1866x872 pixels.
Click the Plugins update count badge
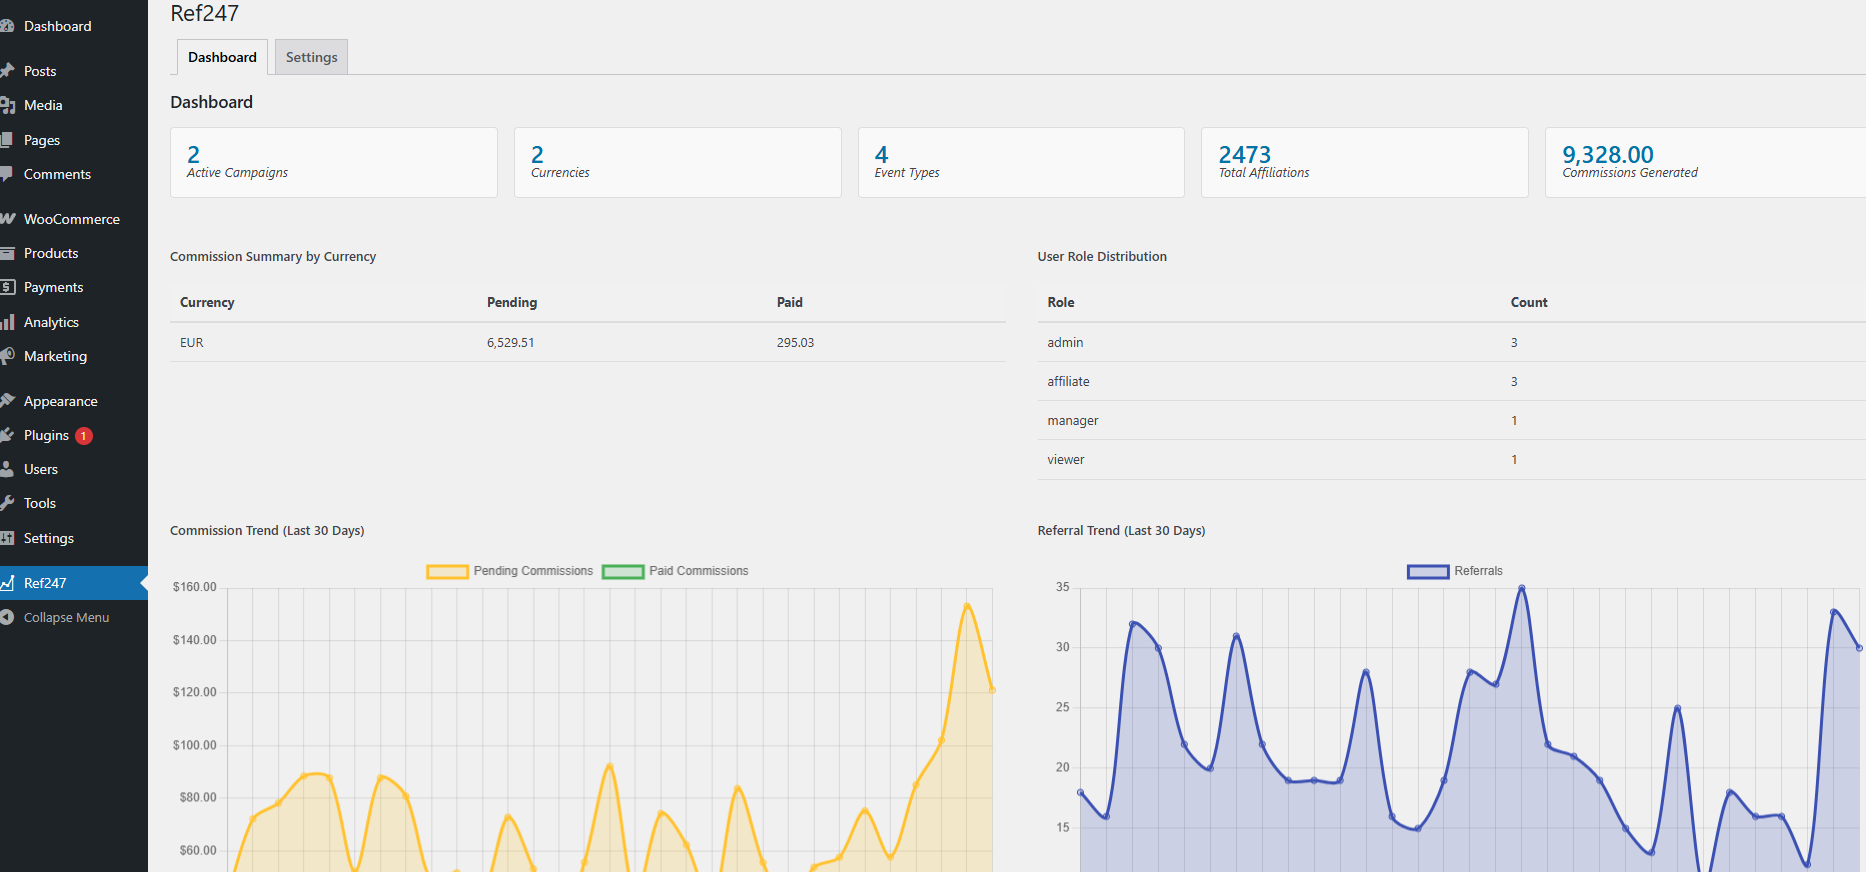pyautogui.click(x=84, y=436)
